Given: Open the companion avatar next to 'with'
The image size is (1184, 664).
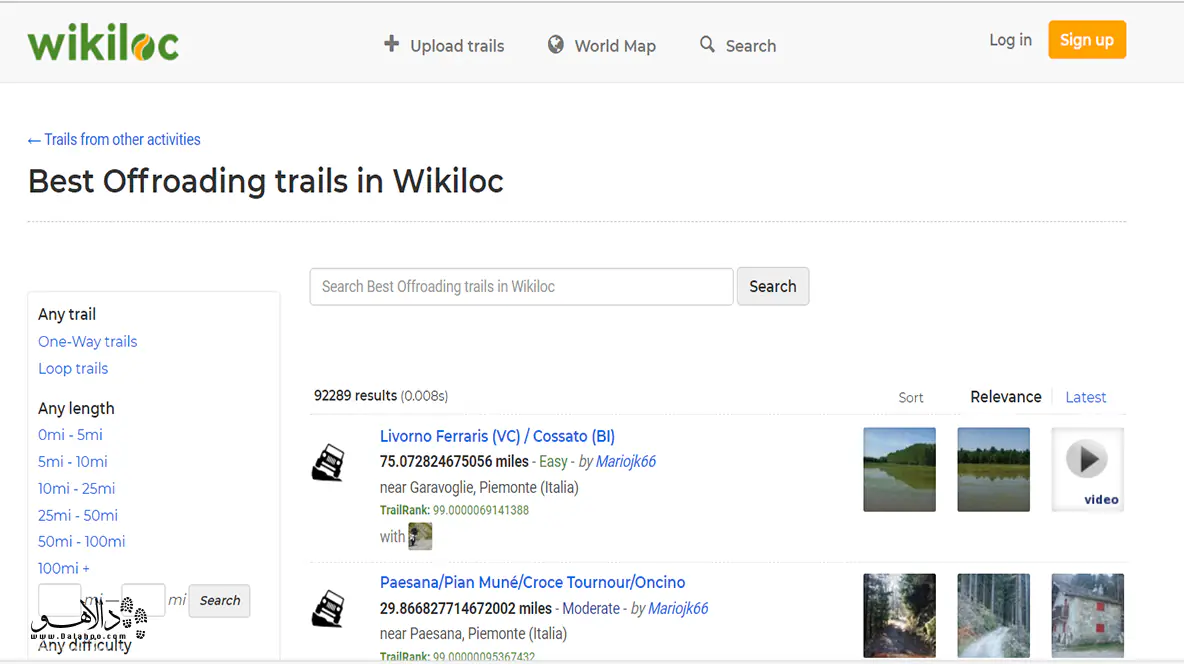Looking at the screenshot, I should [x=420, y=536].
